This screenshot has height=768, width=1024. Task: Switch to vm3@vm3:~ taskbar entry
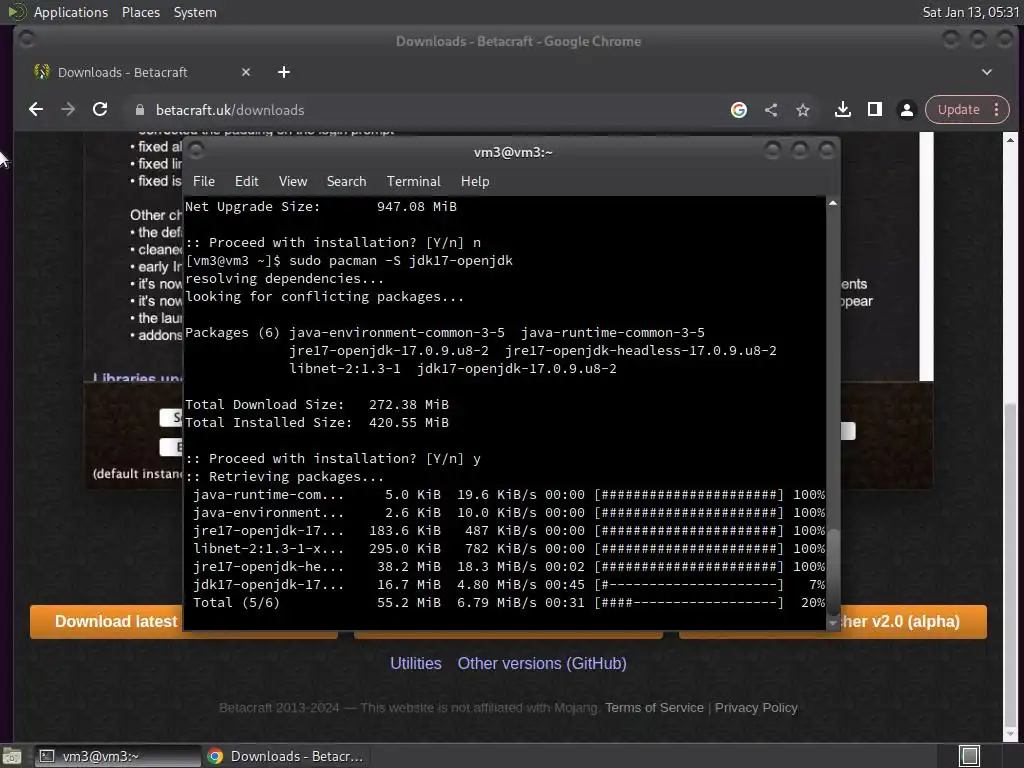coord(117,756)
